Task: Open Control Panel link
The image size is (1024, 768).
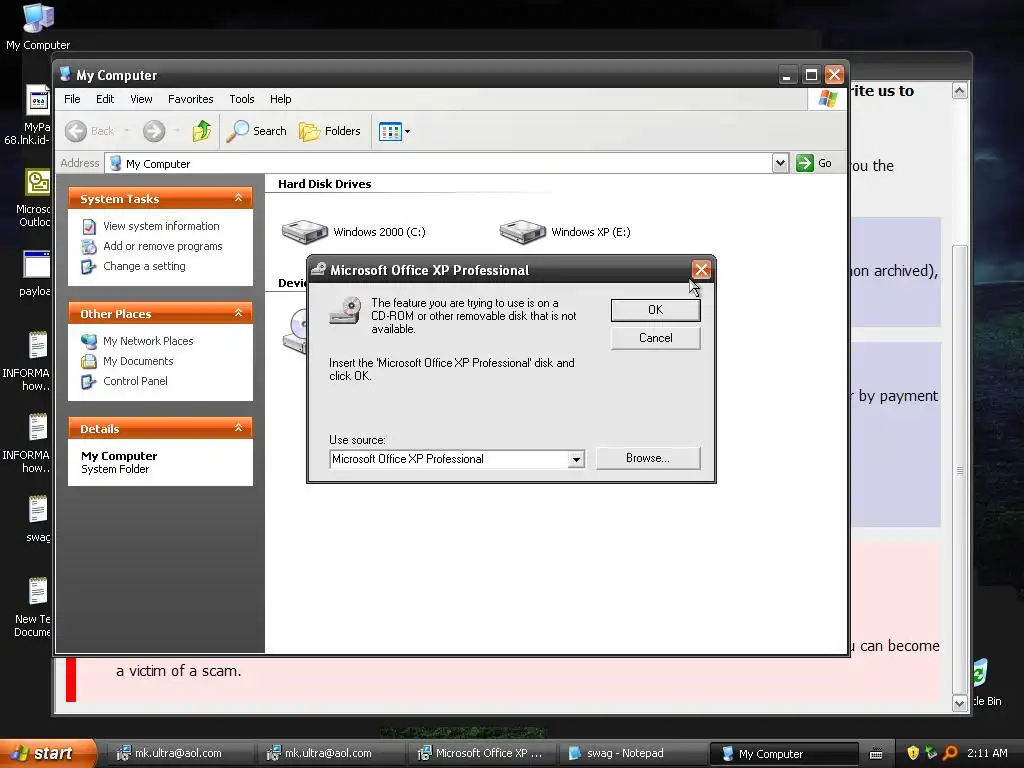Action: [x=135, y=381]
